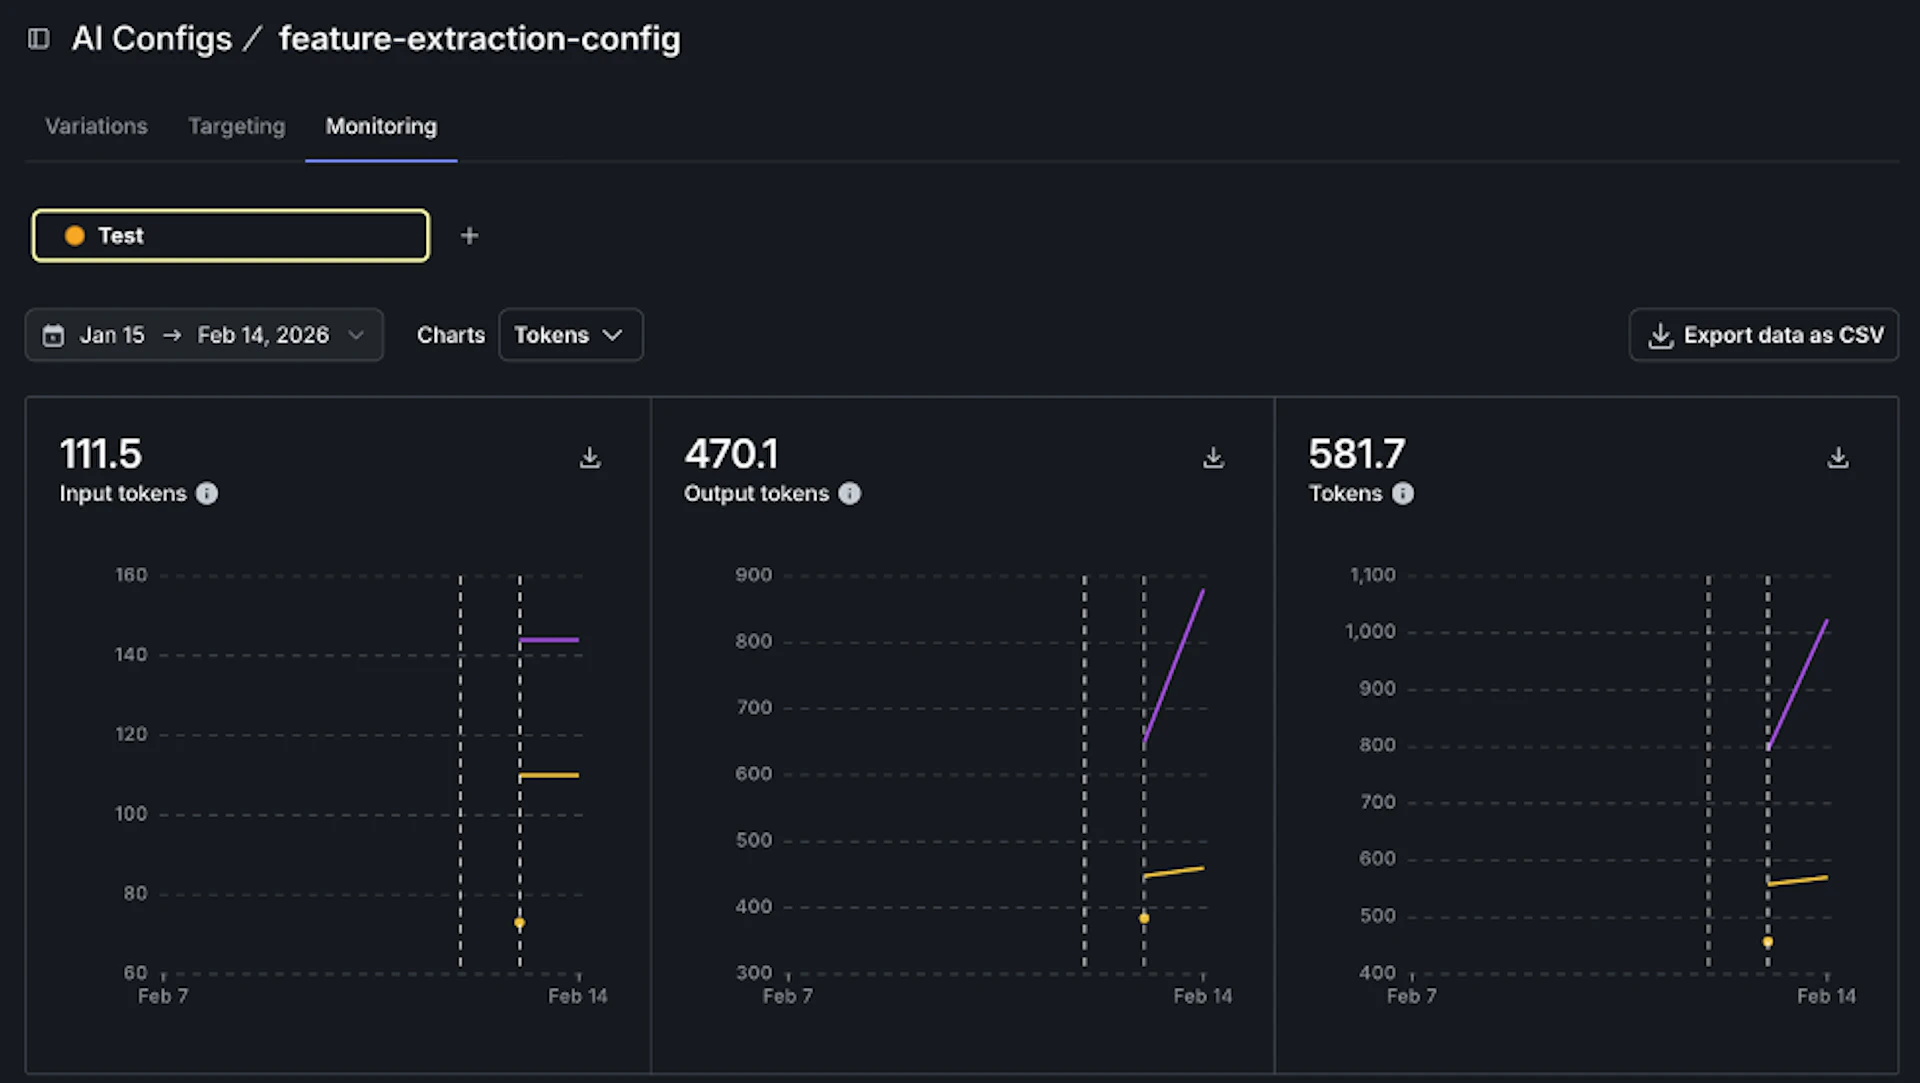Screen dimensions: 1920x1083
Task: Click Export data as CSV button
Action: click(1764, 335)
